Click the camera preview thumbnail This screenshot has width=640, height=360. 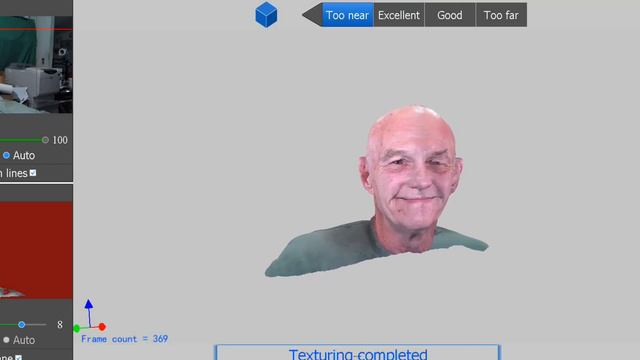[x=36, y=64]
